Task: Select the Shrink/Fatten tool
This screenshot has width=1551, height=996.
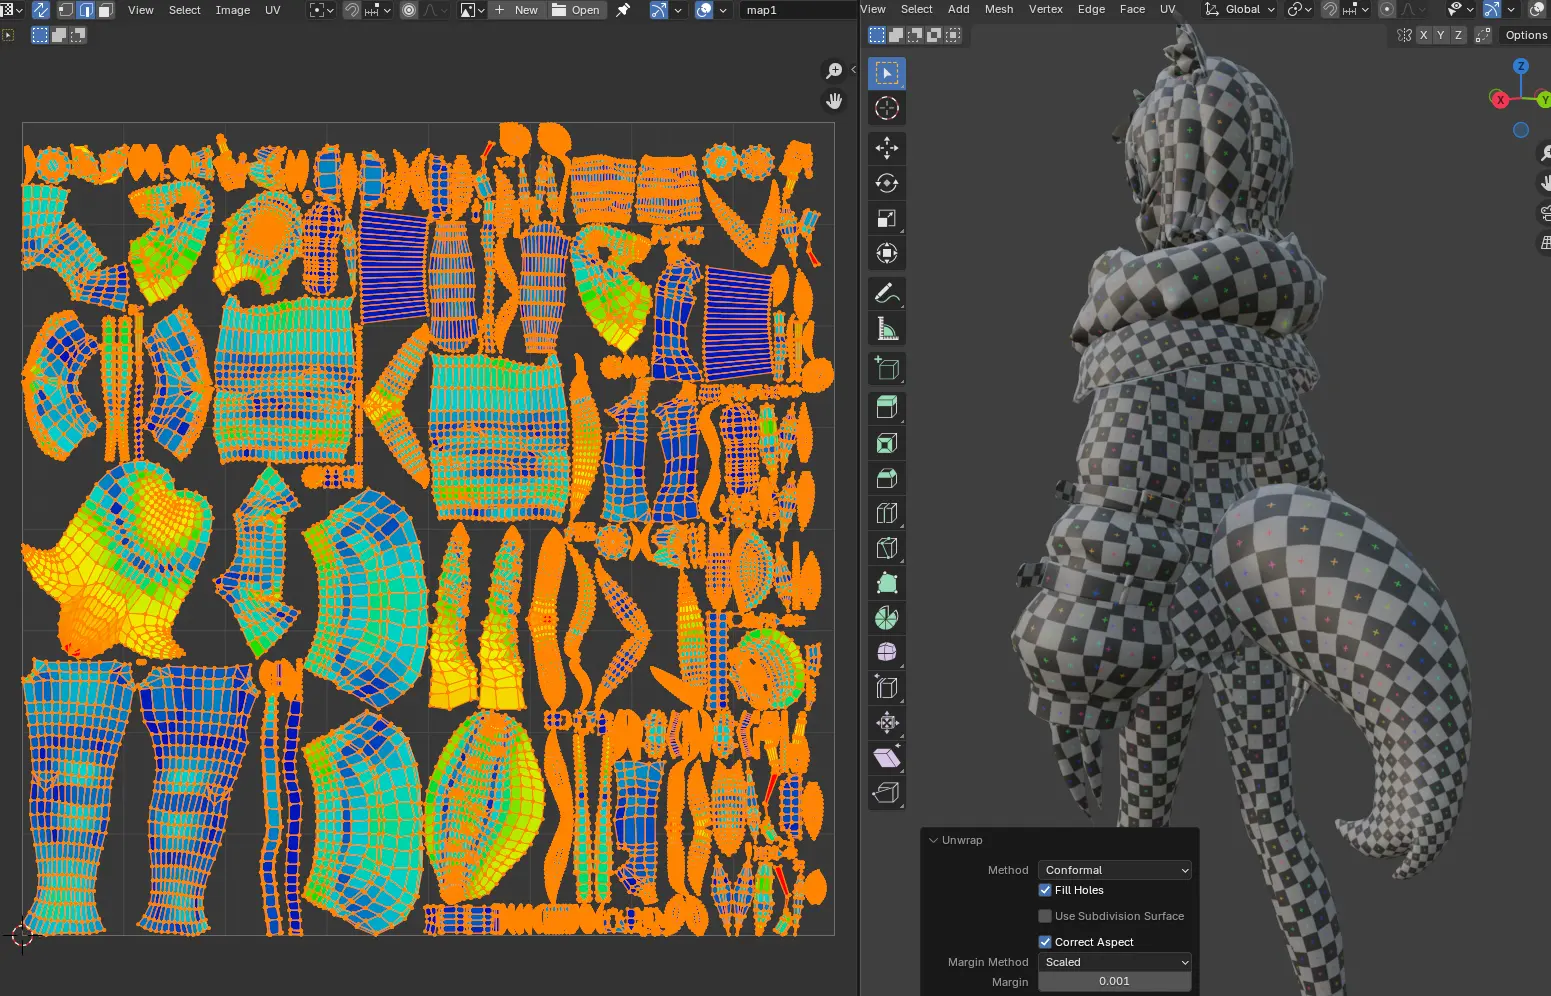Action: pyautogui.click(x=887, y=723)
